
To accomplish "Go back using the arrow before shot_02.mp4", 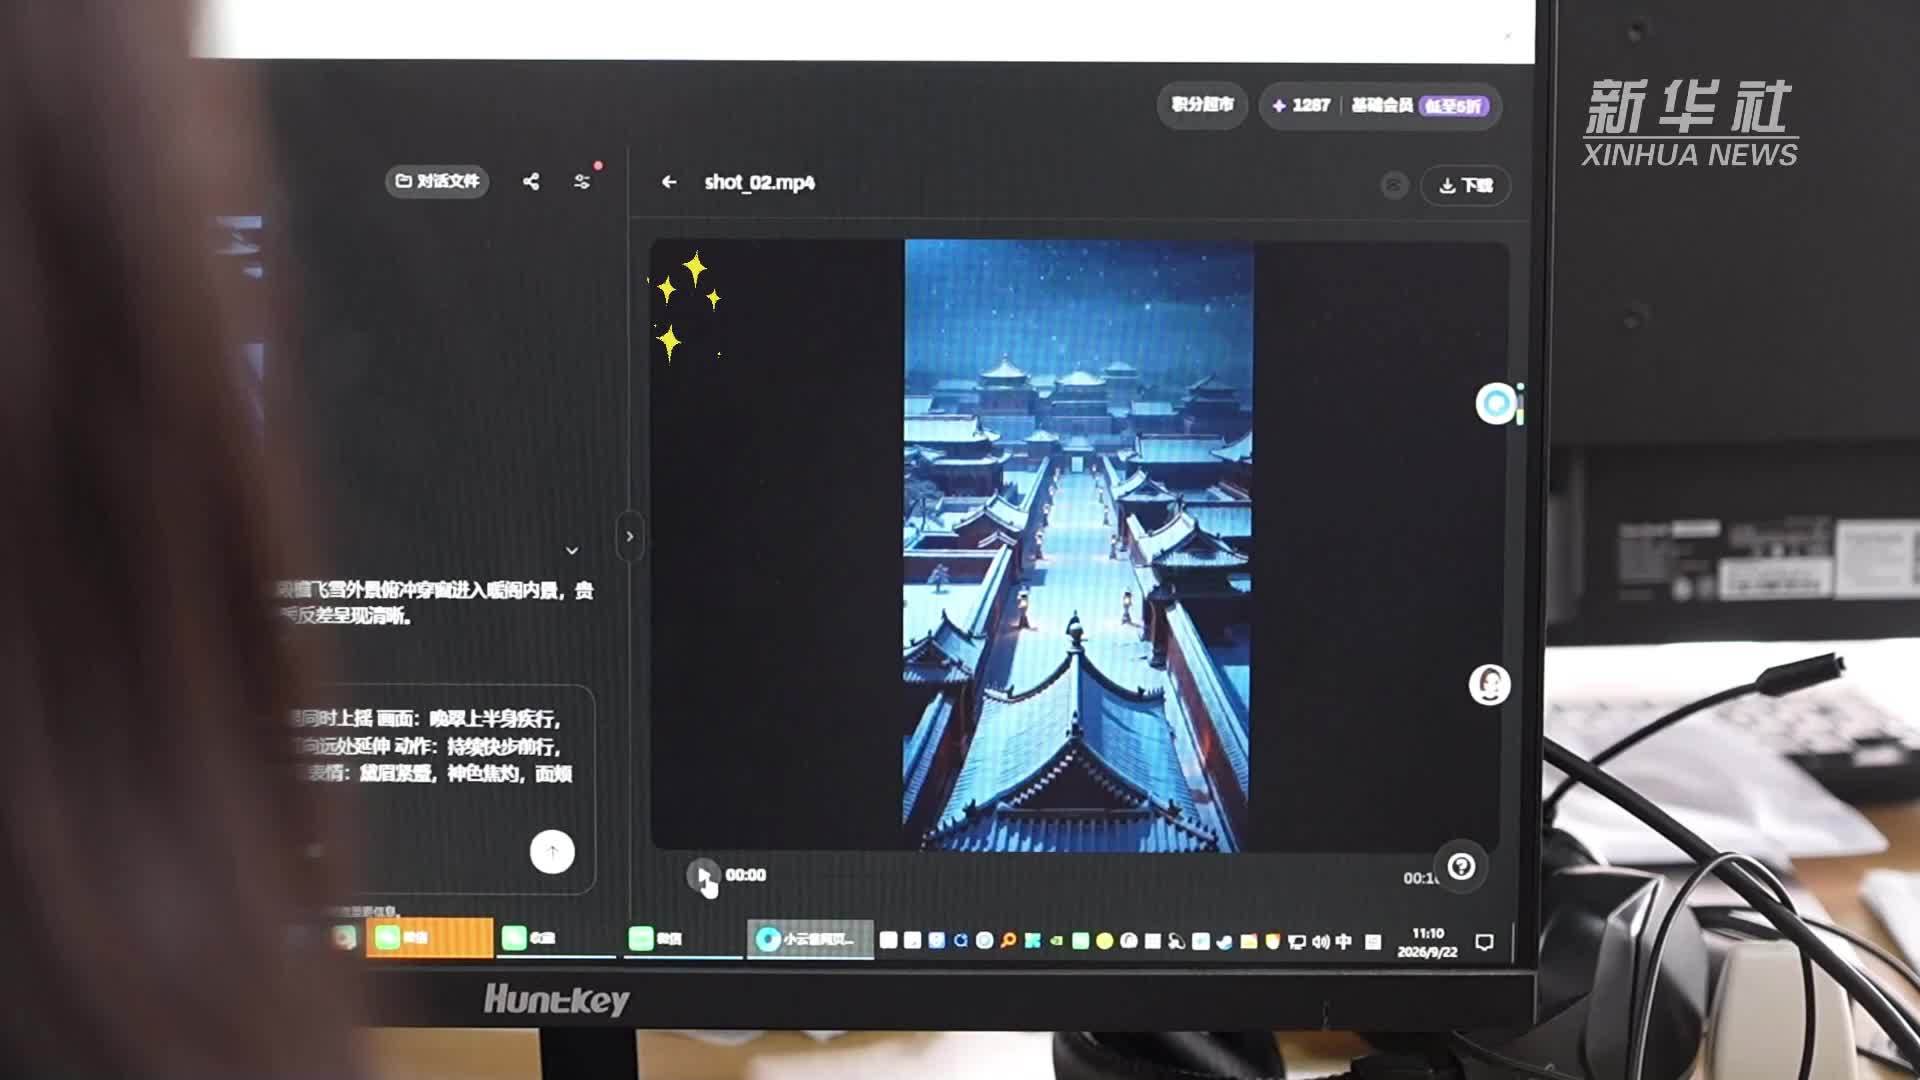I will [x=669, y=182].
